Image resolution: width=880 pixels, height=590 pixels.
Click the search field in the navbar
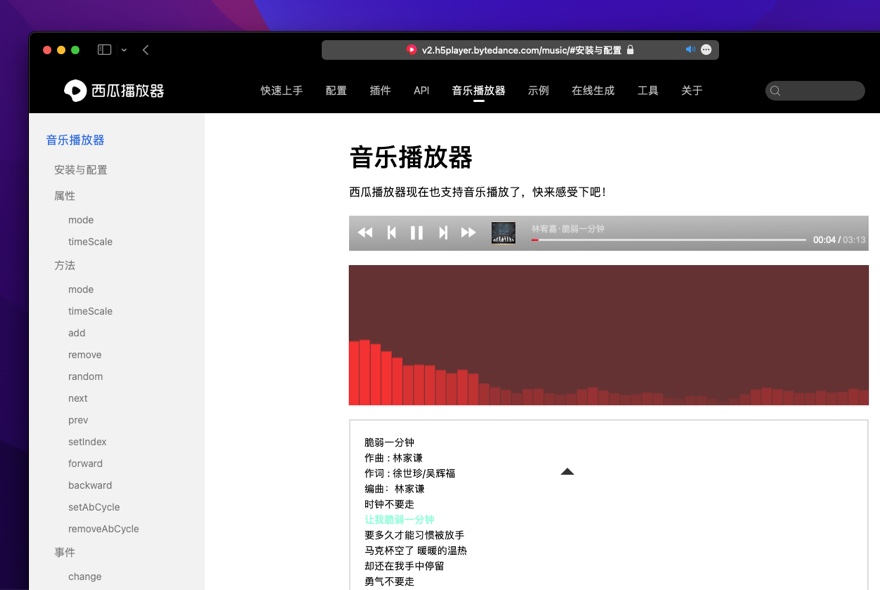(x=815, y=90)
